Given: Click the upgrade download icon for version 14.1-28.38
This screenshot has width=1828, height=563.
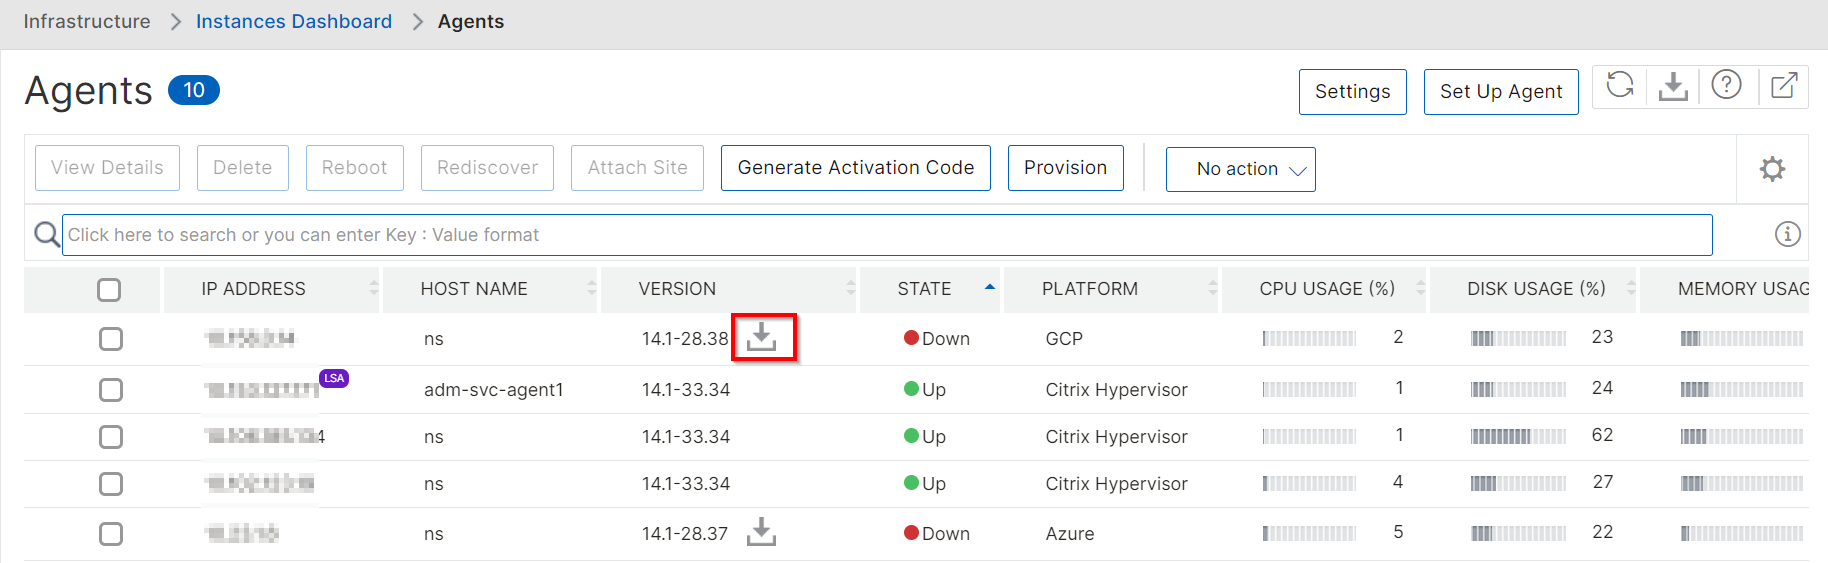Looking at the screenshot, I should coord(762,337).
